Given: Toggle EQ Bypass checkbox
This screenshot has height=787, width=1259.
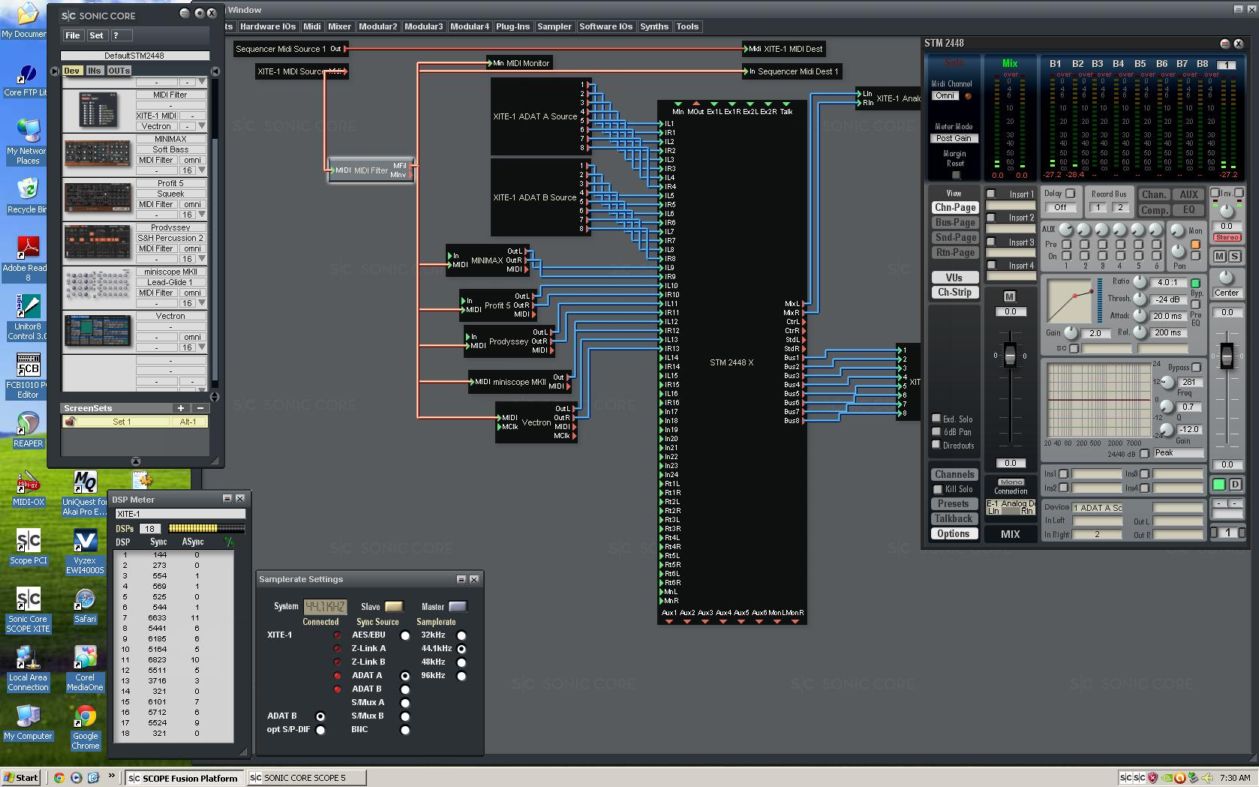Looking at the screenshot, I should (1197, 368).
